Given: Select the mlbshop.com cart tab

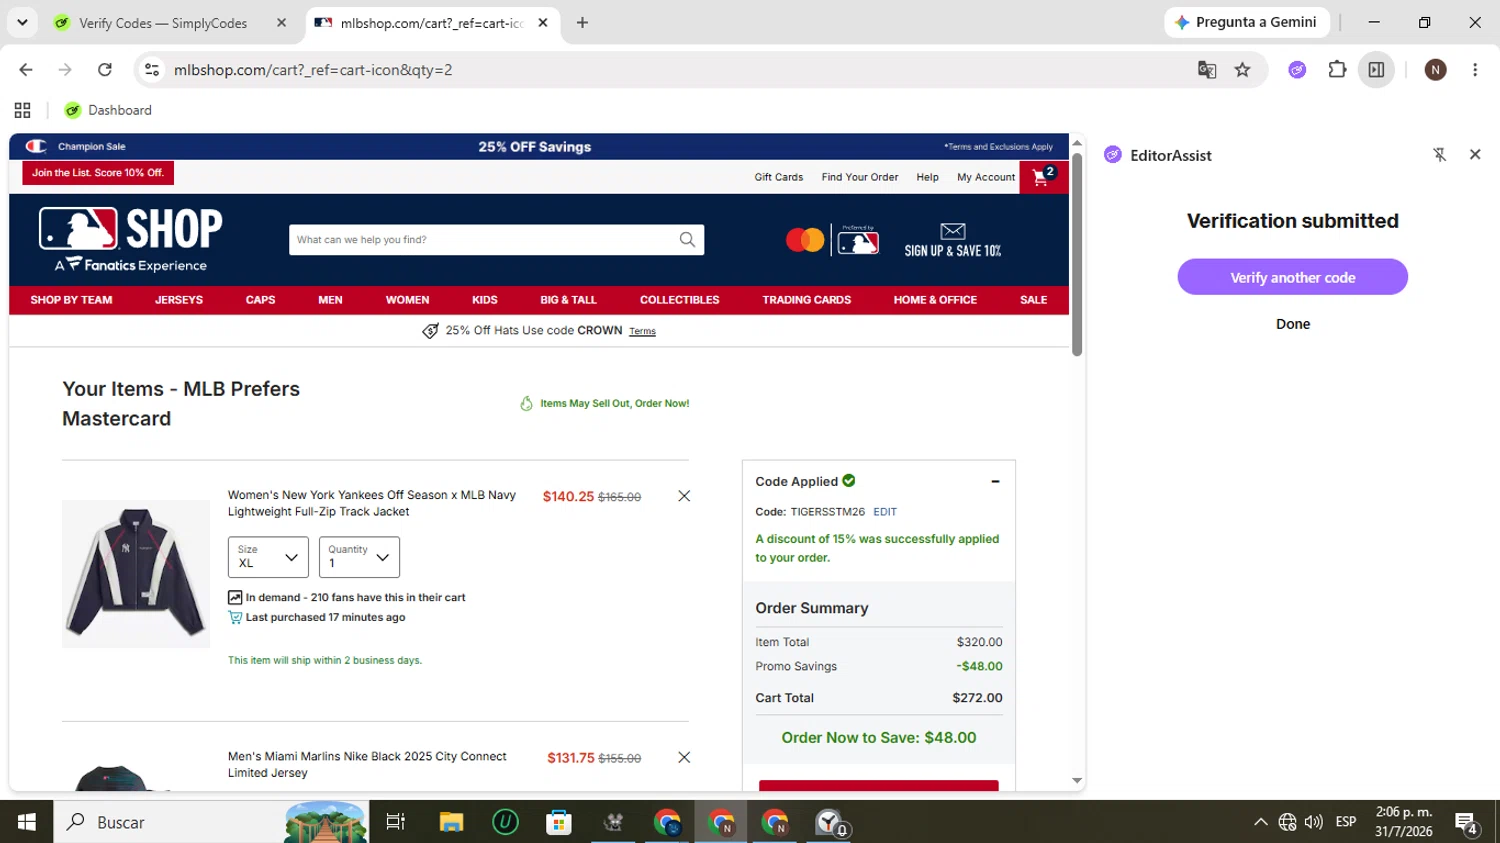Looking at the screenshot, I should [432, 23].
